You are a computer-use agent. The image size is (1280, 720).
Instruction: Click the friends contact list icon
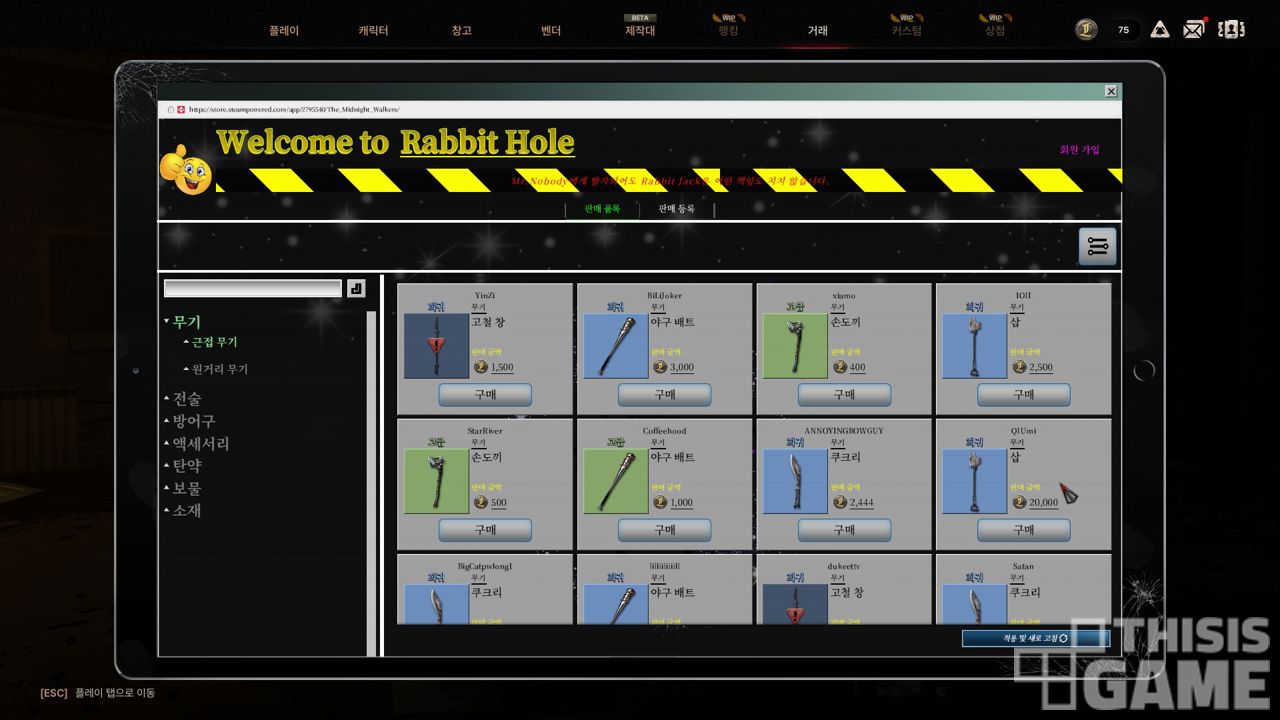pyautogui.click(x=1230, y=29)
